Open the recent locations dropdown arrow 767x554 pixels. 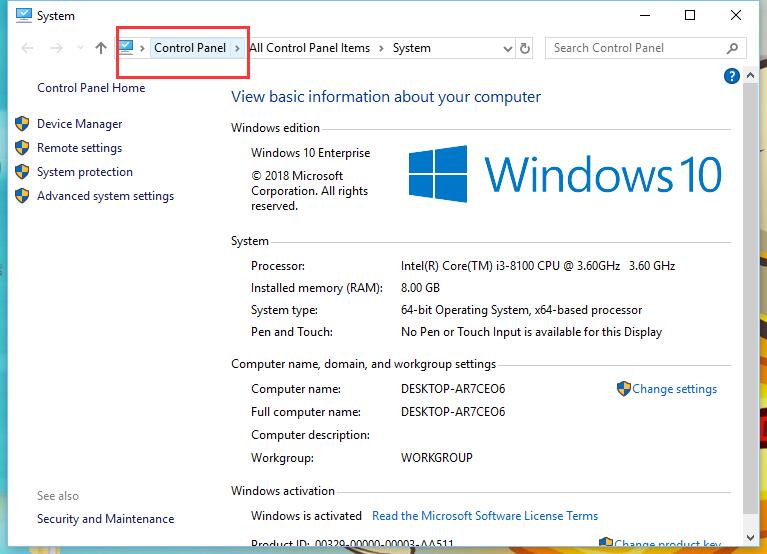click(80, 48)
